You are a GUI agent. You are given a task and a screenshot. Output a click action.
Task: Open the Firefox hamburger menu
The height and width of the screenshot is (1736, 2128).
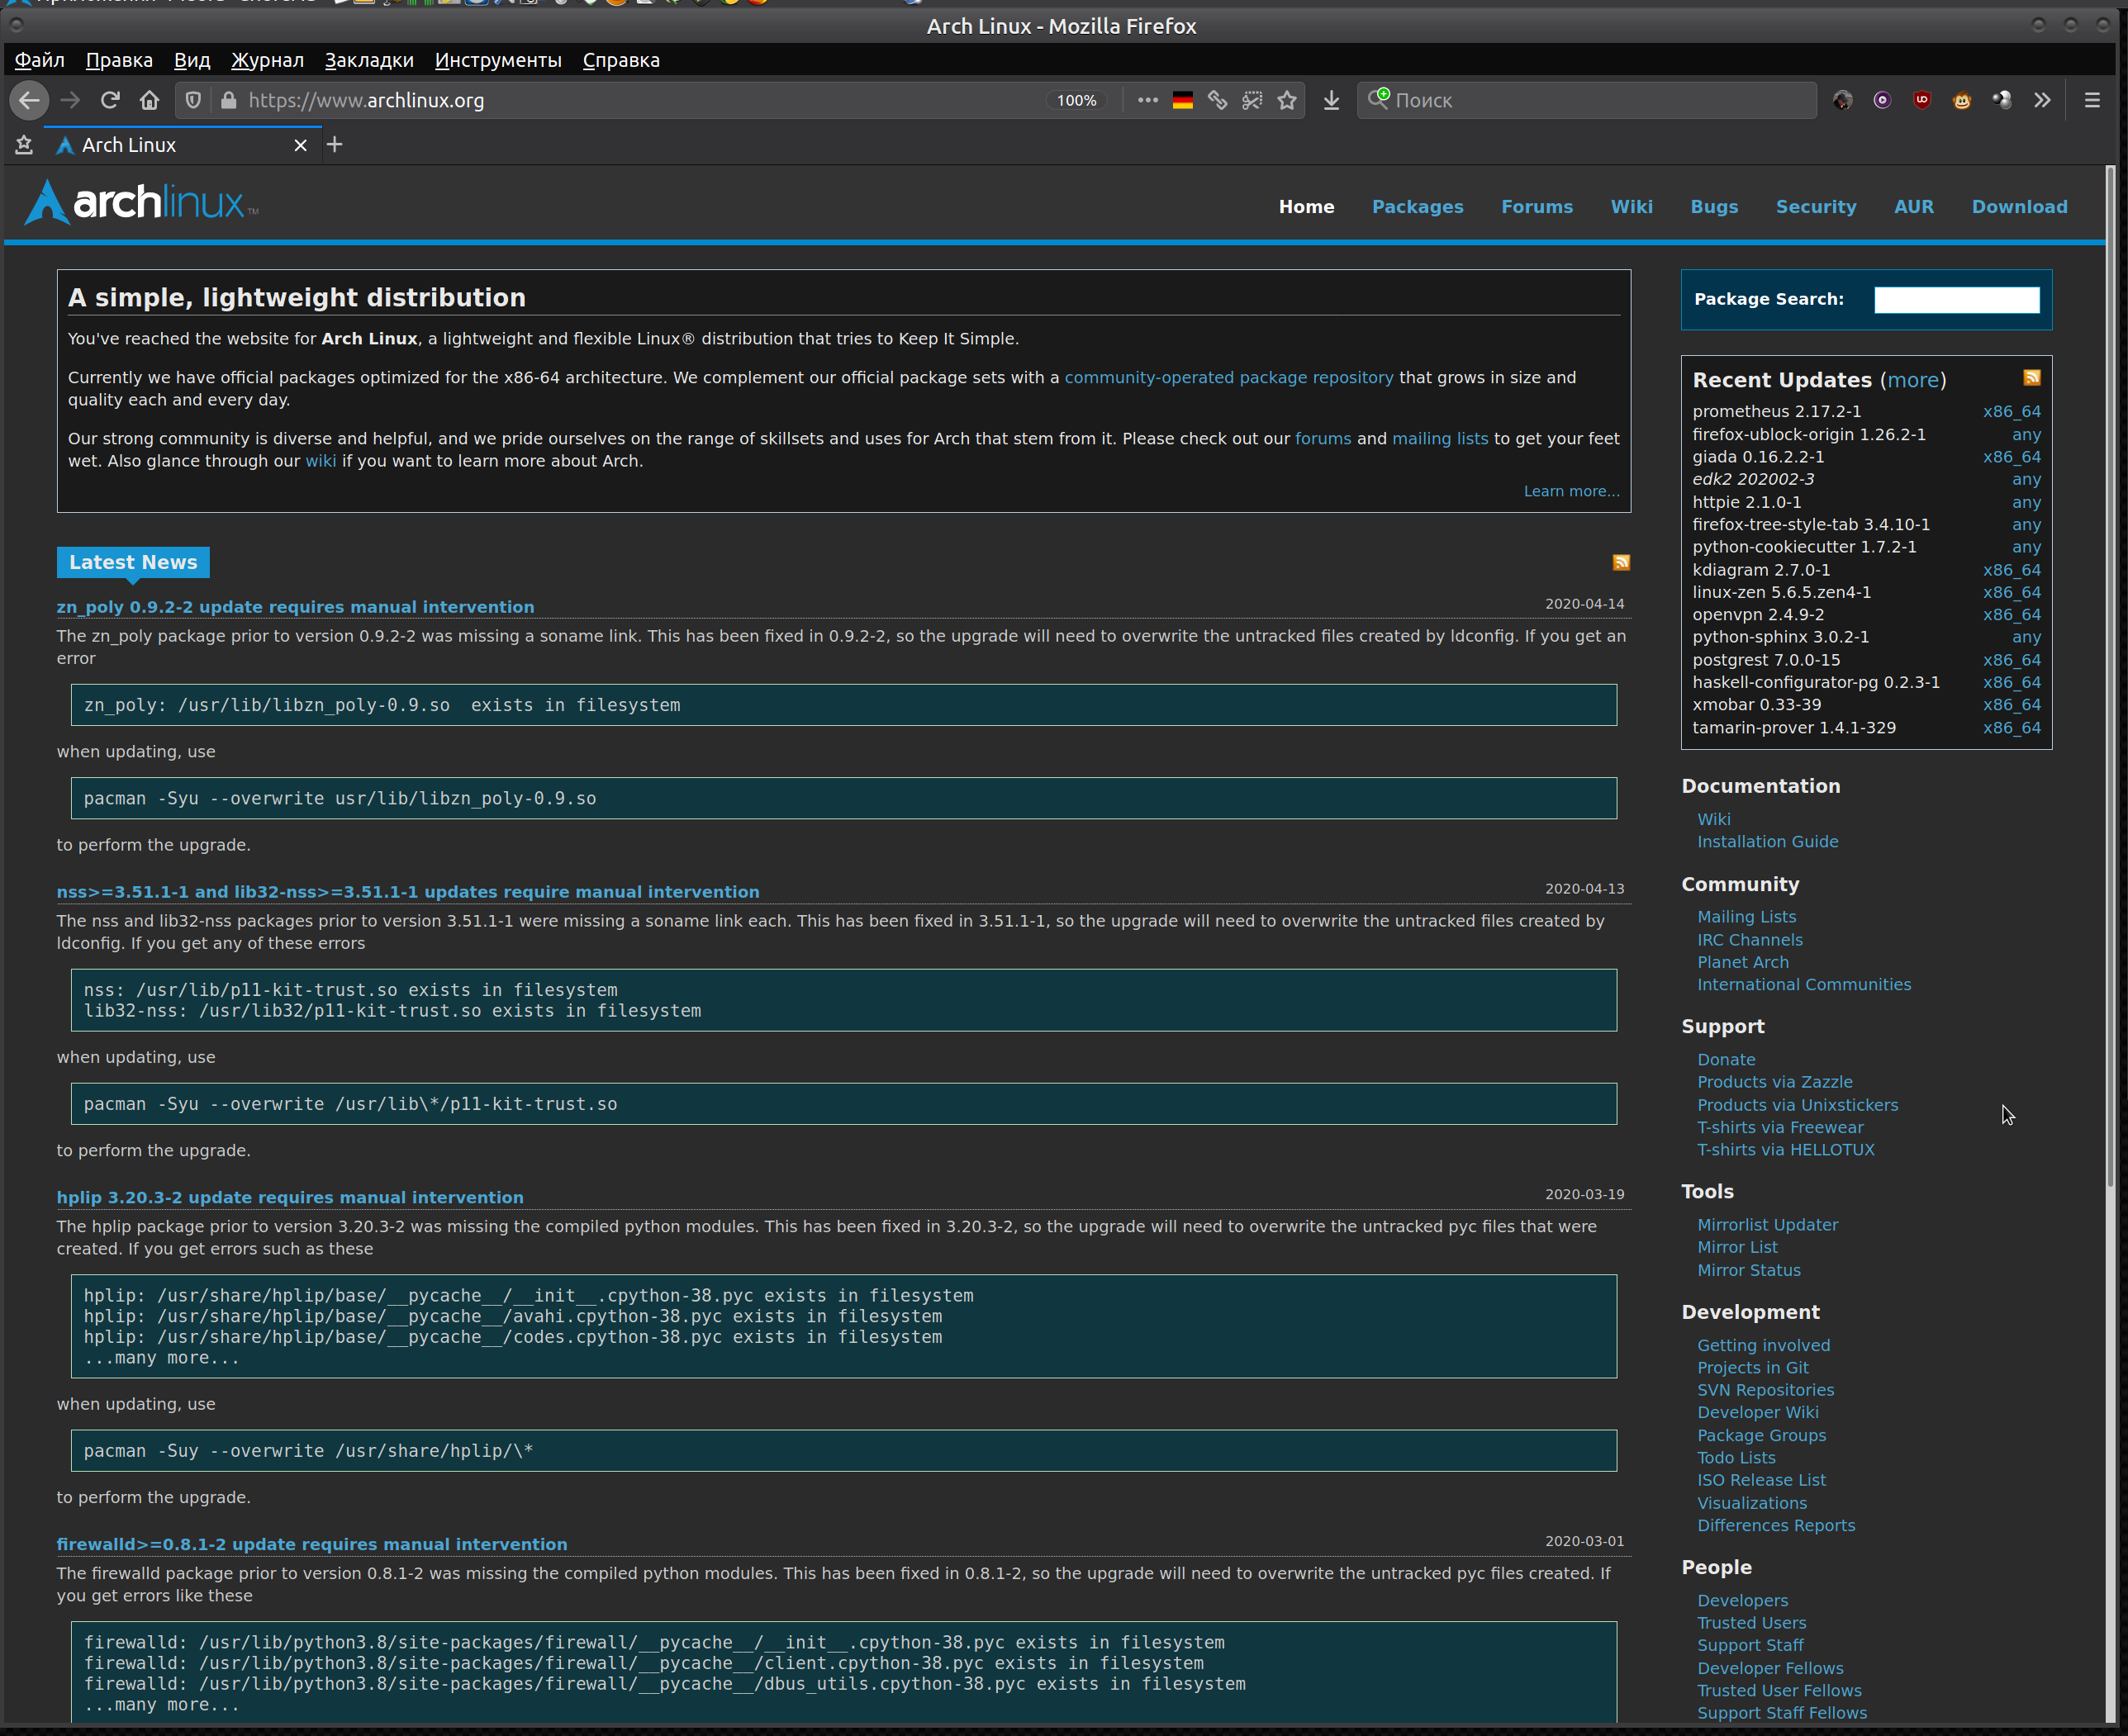pos(2092,100)
